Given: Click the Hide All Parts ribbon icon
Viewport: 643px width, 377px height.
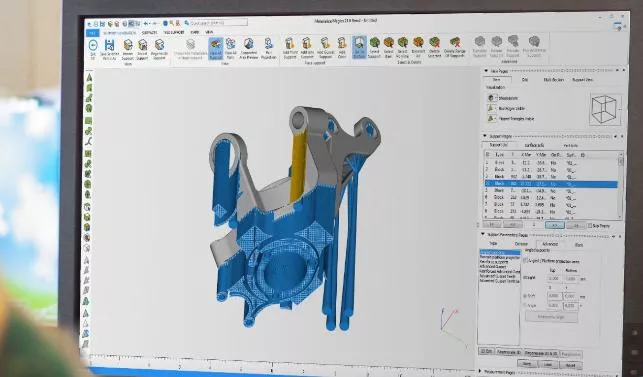Looking at the screenshot, I should [230, 49].
